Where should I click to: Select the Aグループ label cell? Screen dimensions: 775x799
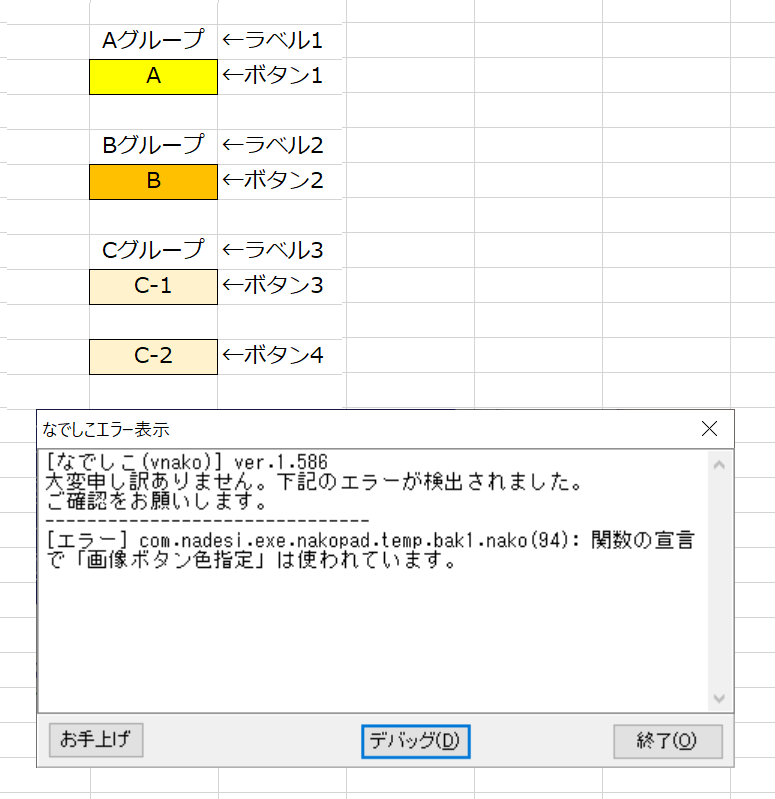click(153, 42)
